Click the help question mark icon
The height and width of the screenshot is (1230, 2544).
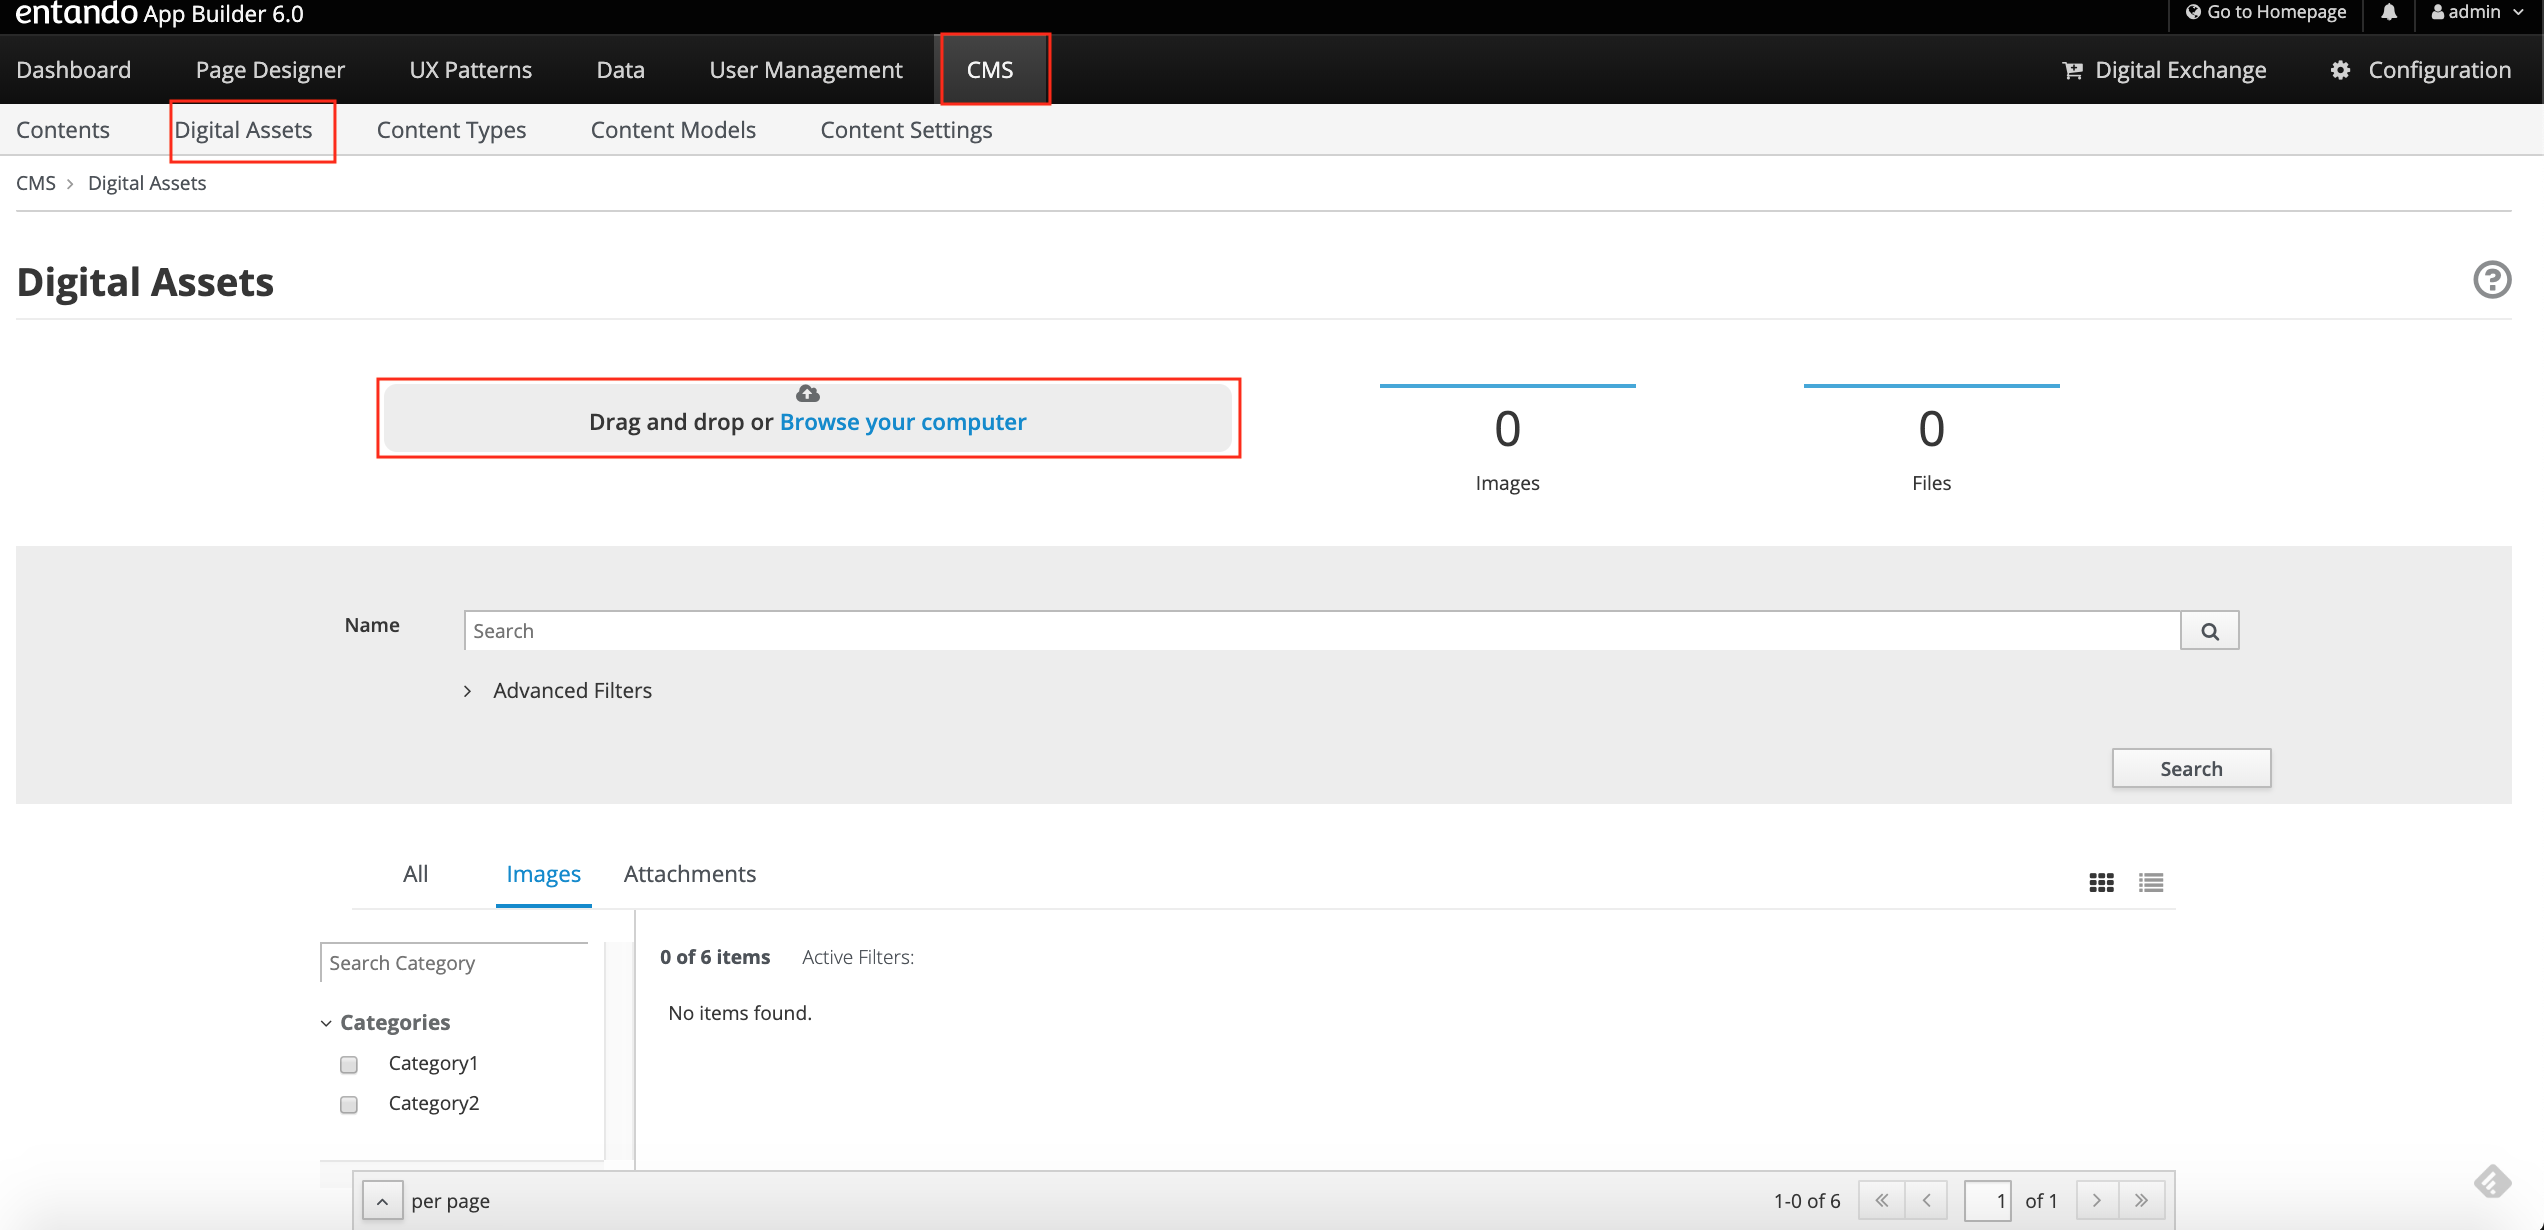click(2491, 280)
